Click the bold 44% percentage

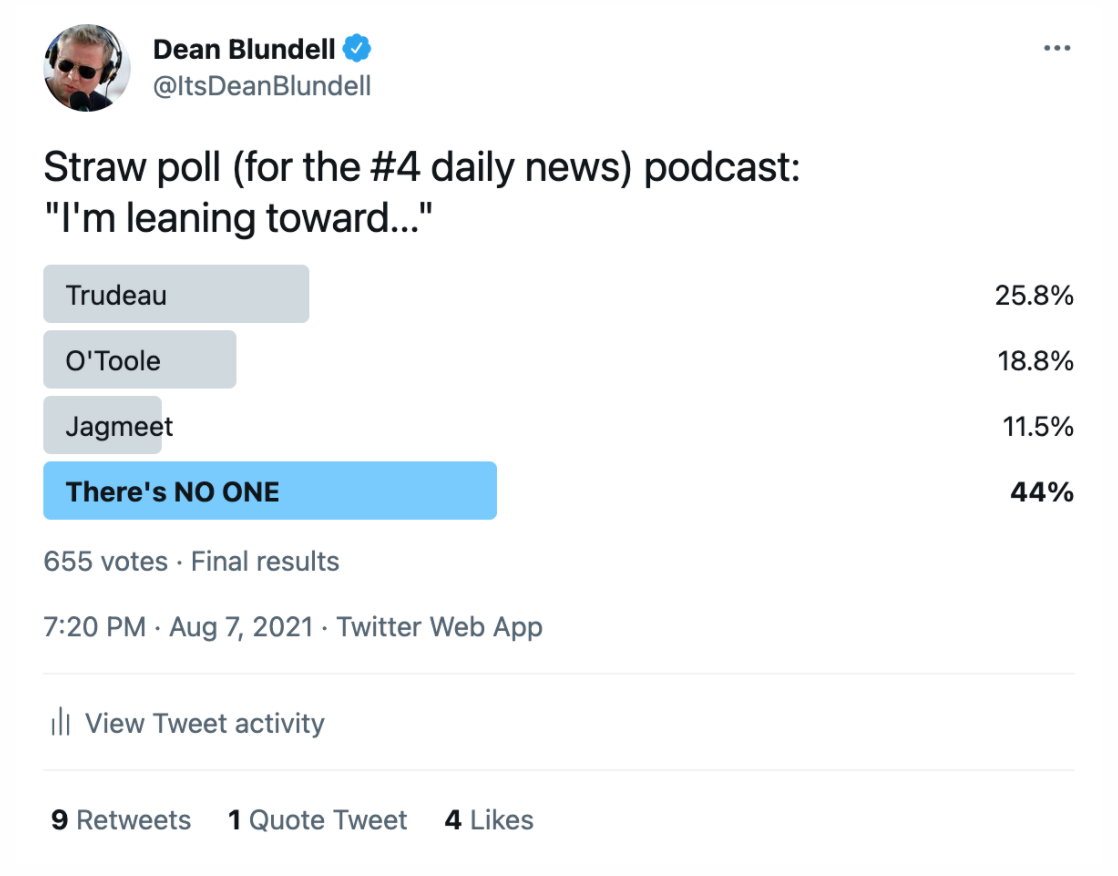pyautogui.click(x=1042, y=492)
